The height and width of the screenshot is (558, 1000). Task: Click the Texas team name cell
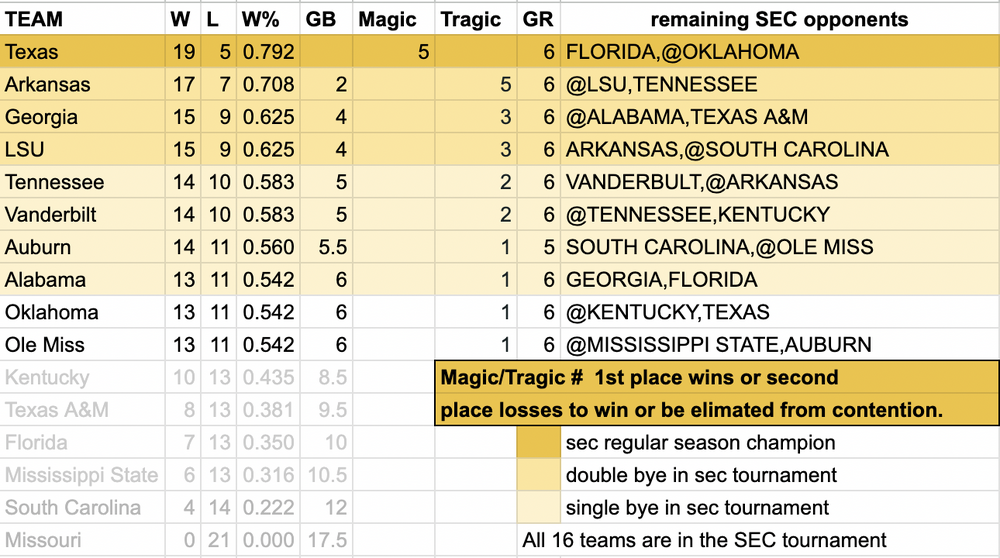click(82, 52)
